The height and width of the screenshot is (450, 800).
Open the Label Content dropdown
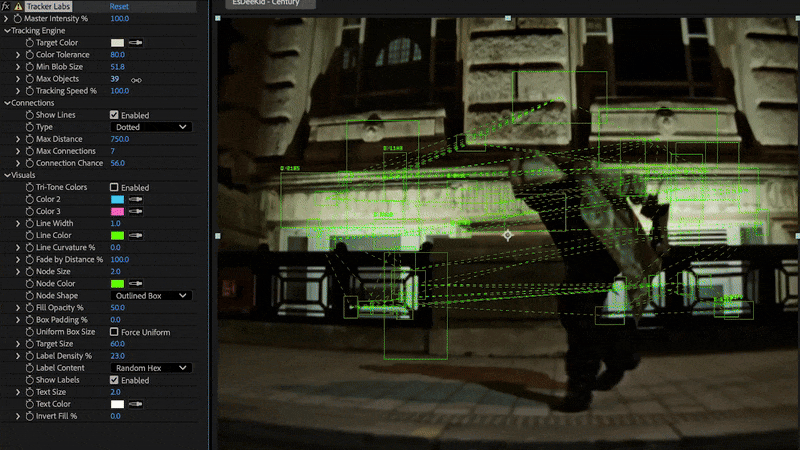[150, 368]
